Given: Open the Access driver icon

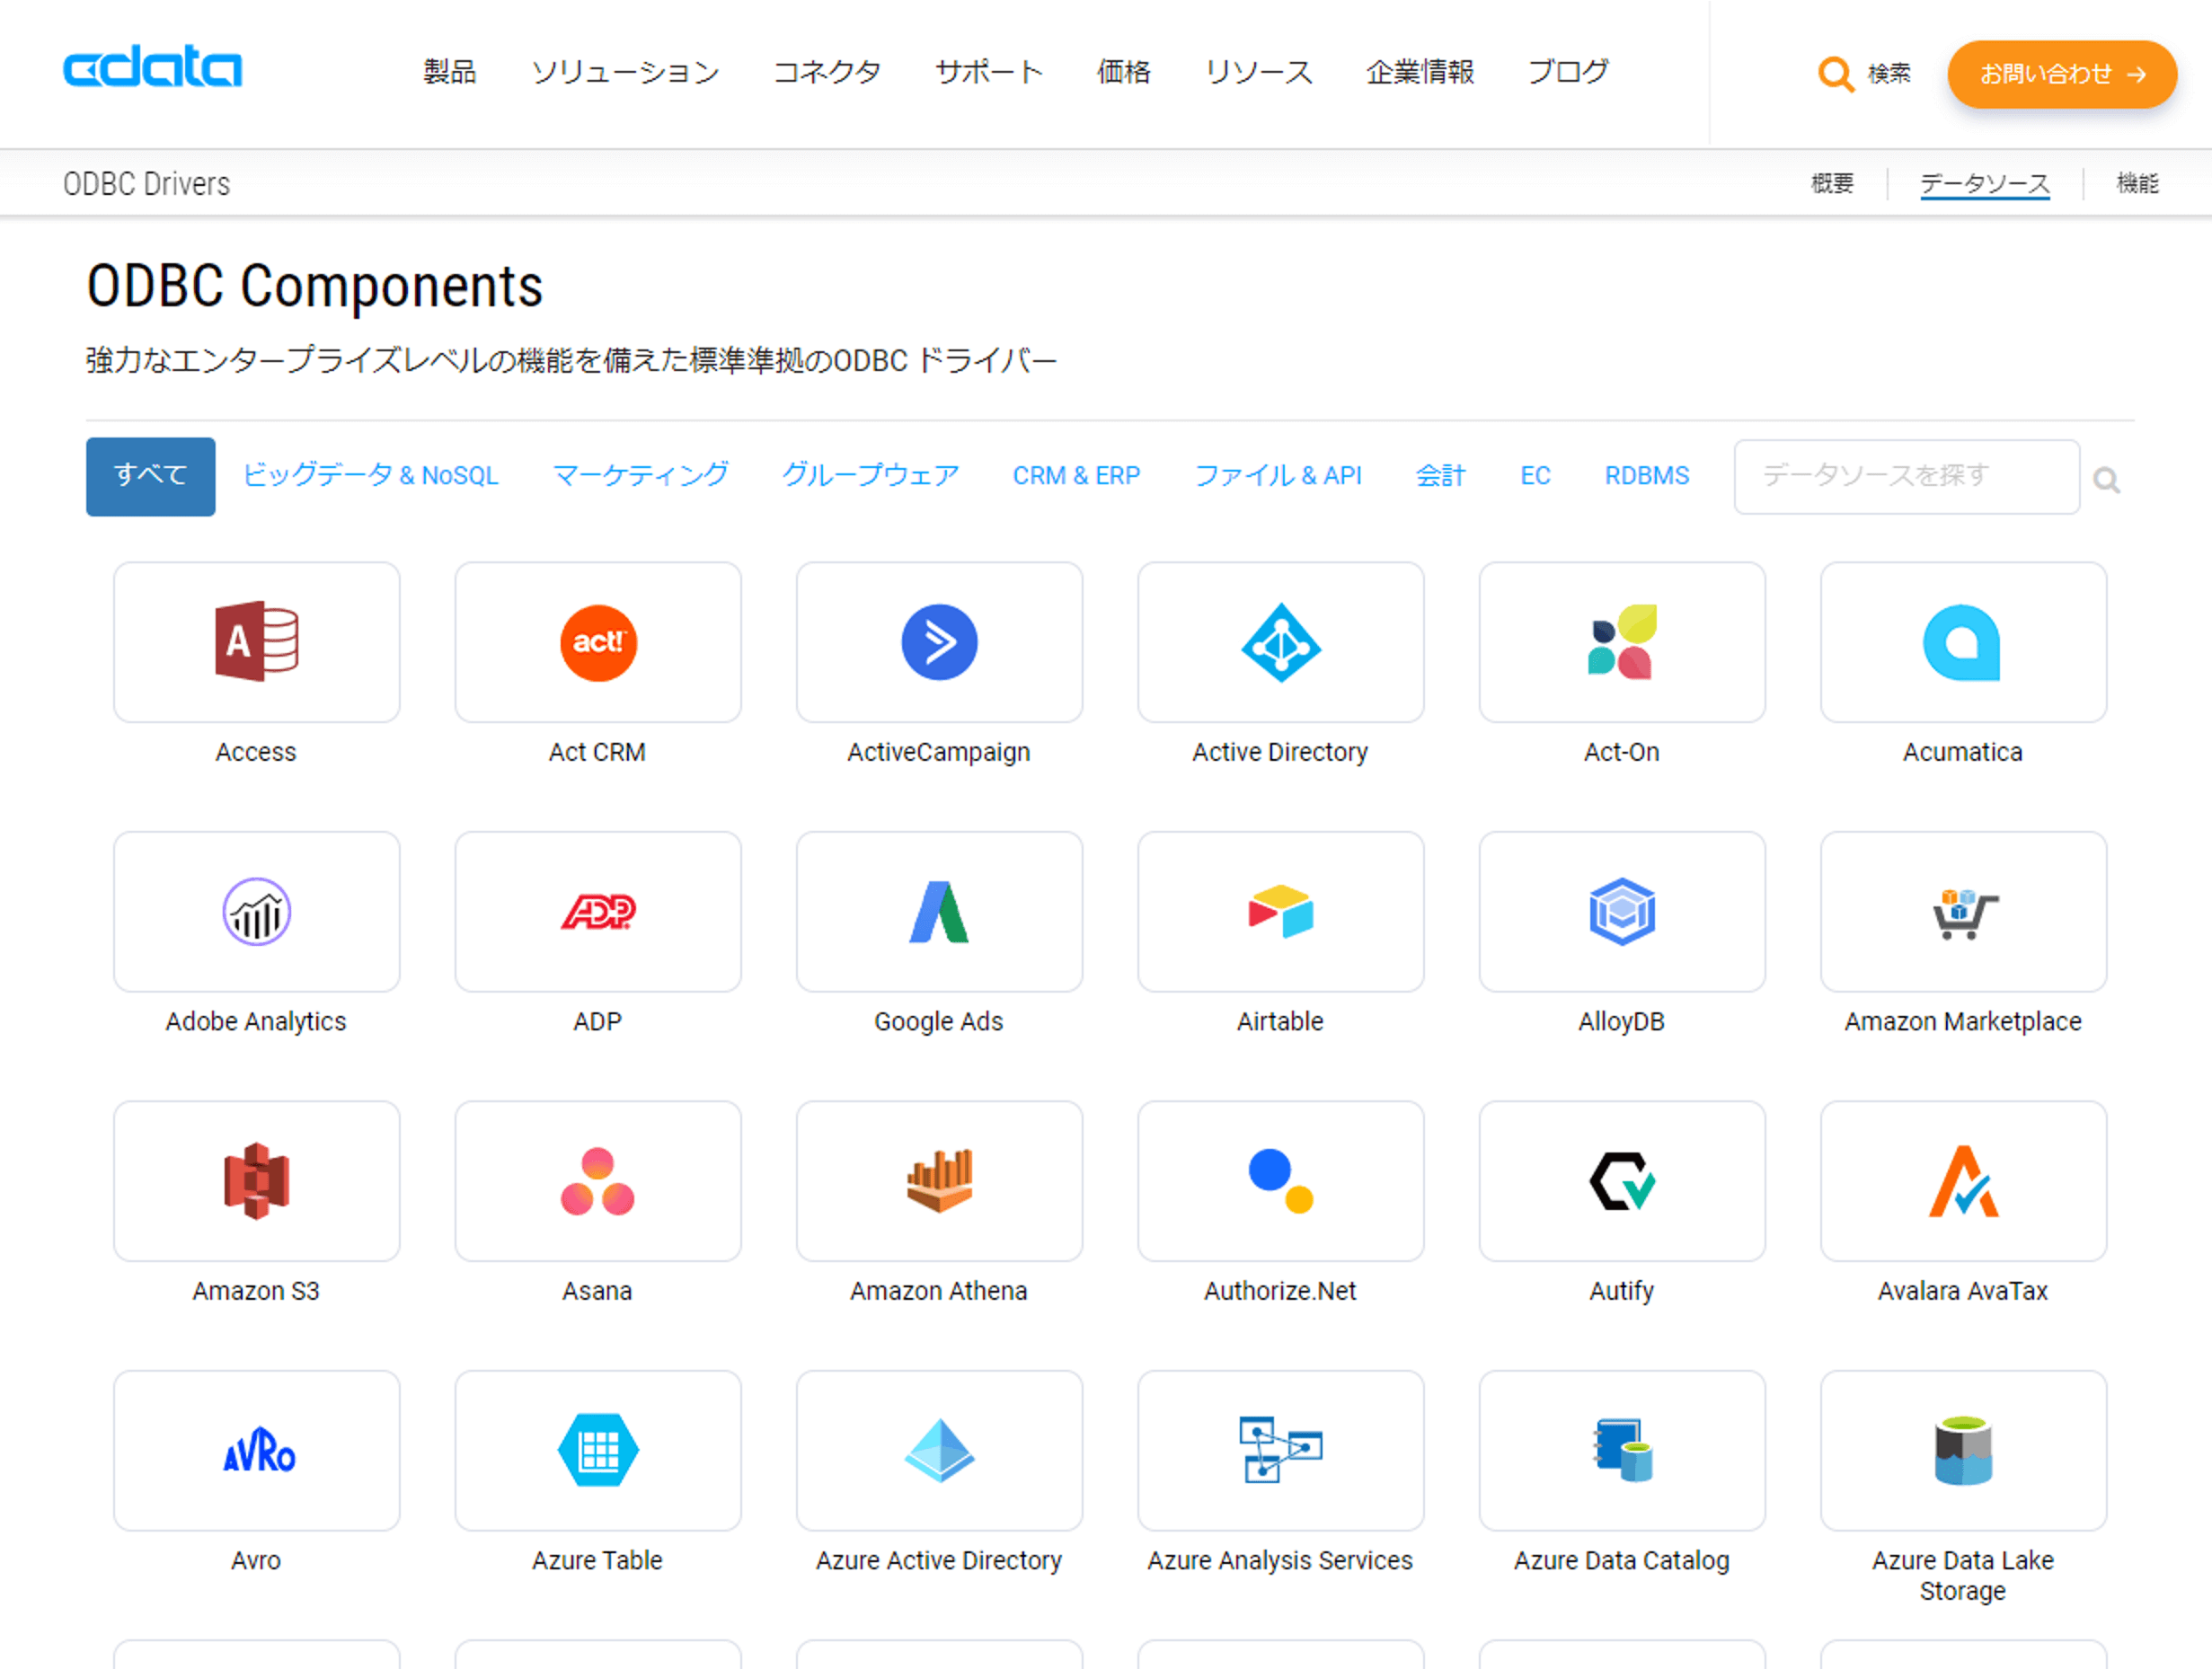Looking at the screenshot, I should [x=256, y=642].
